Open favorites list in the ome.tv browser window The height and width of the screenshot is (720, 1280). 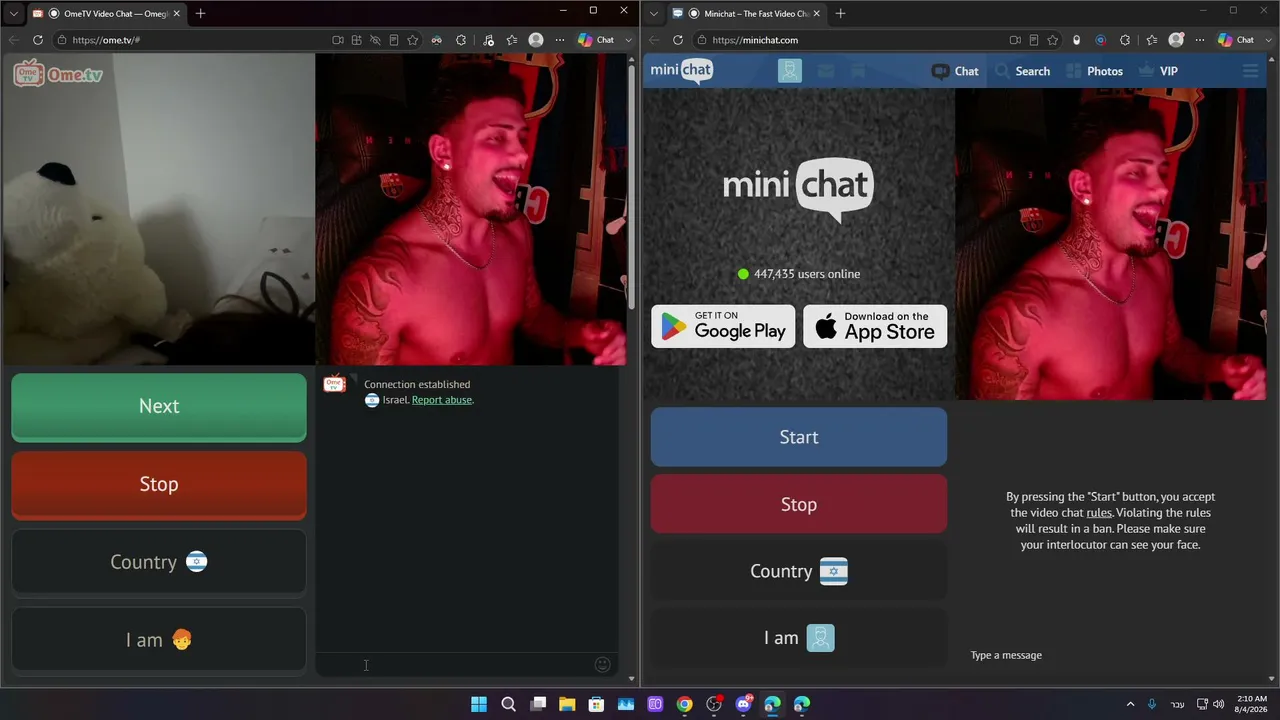pyautogui.click(x=512, y=40)
